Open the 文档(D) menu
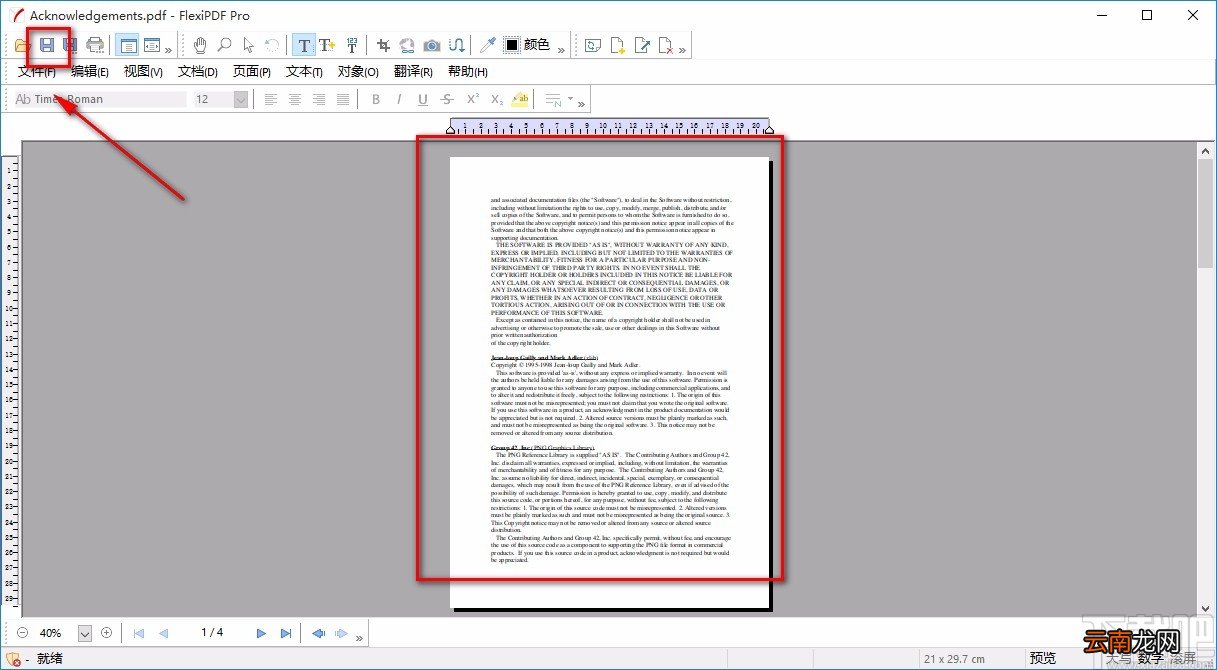Screen dimensions: 1217x670 coord(198,71)
